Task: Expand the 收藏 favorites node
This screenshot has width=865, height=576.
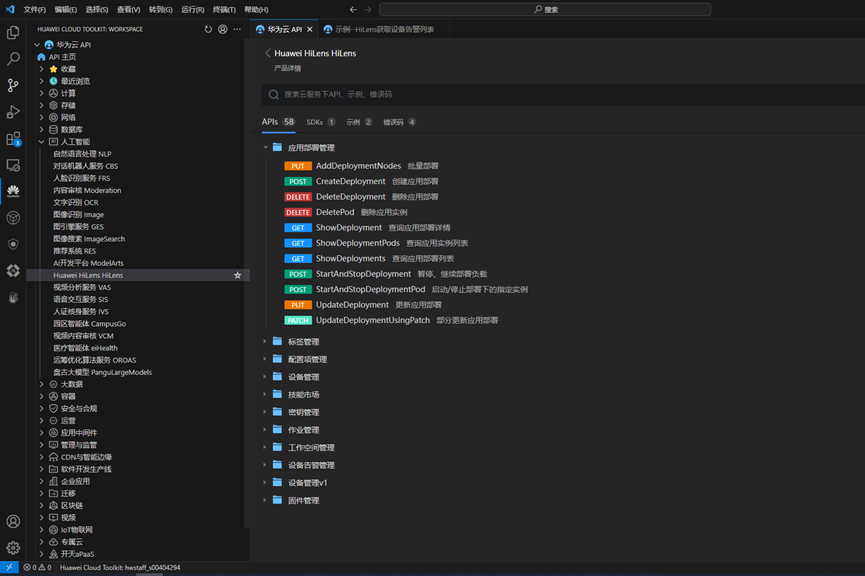Action: (41, 69)
